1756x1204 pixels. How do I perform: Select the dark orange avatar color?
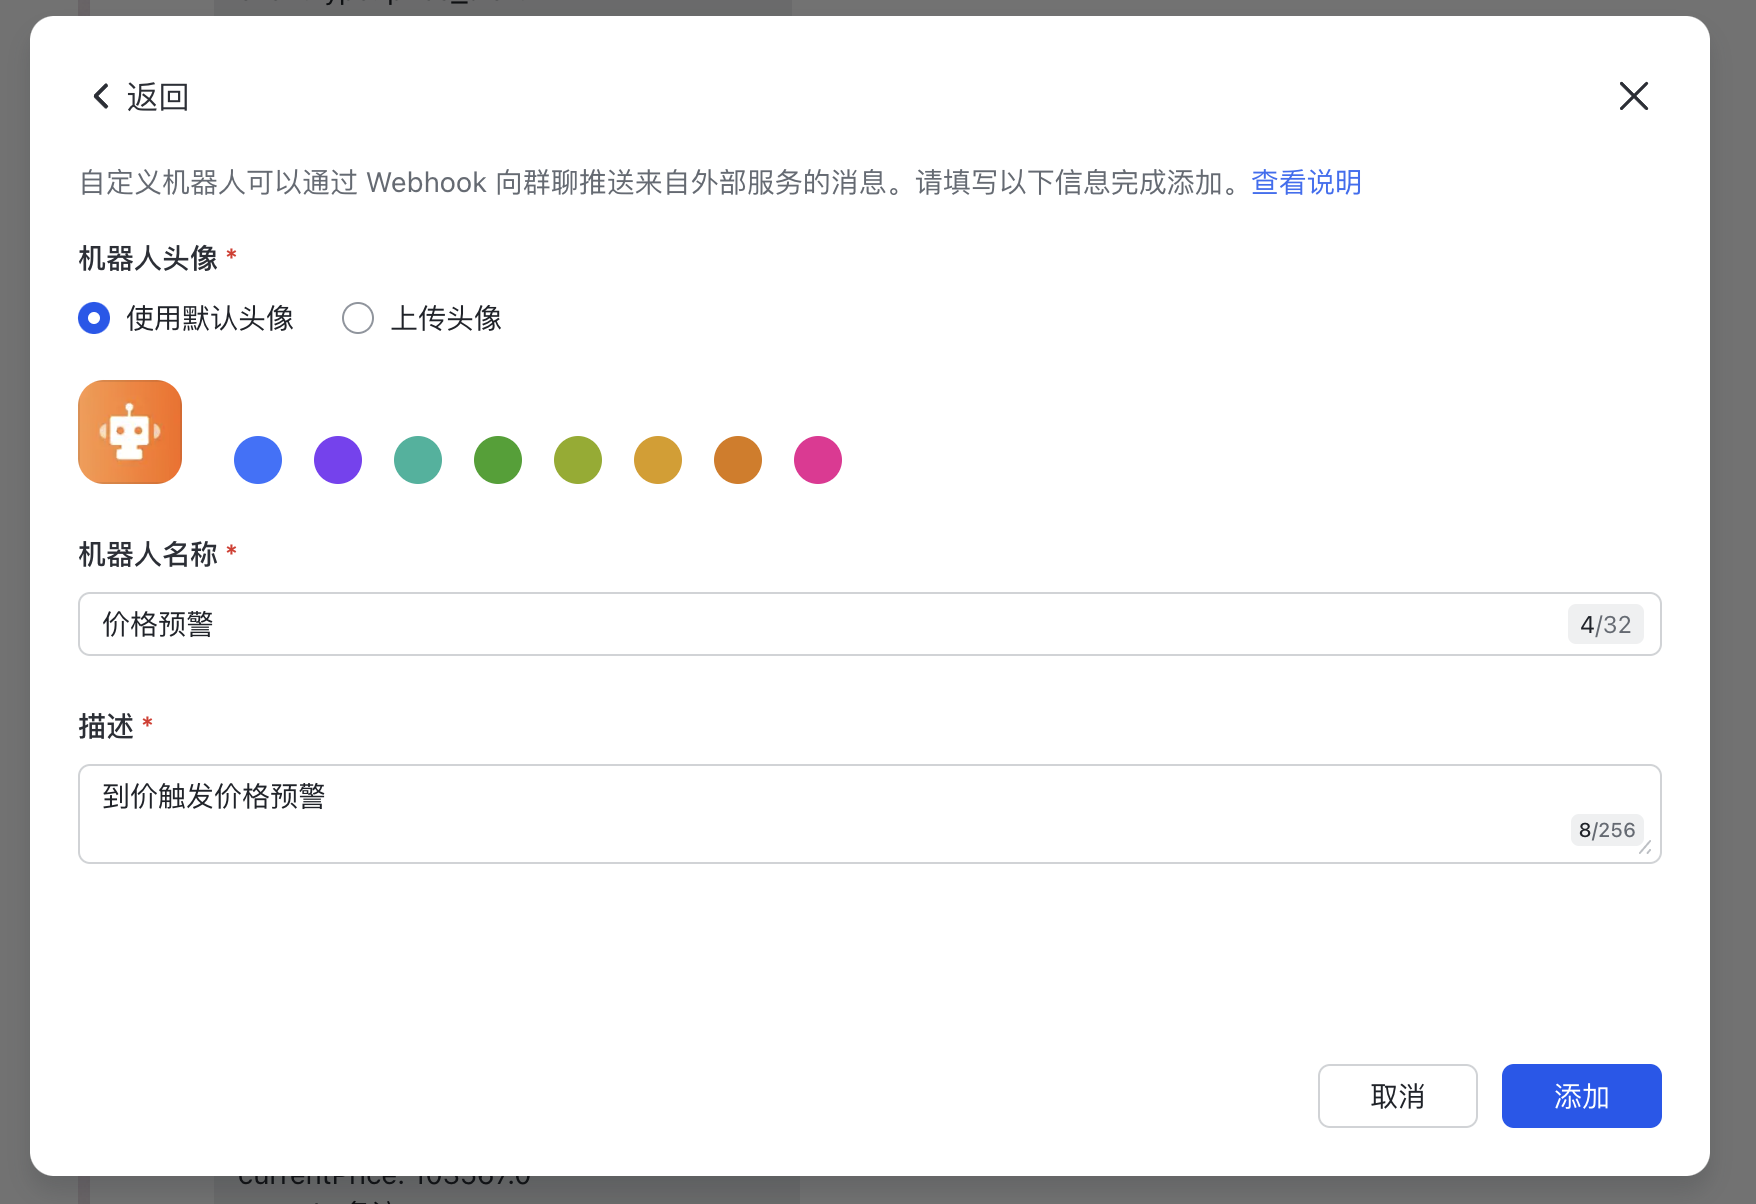tap(737, 460)
